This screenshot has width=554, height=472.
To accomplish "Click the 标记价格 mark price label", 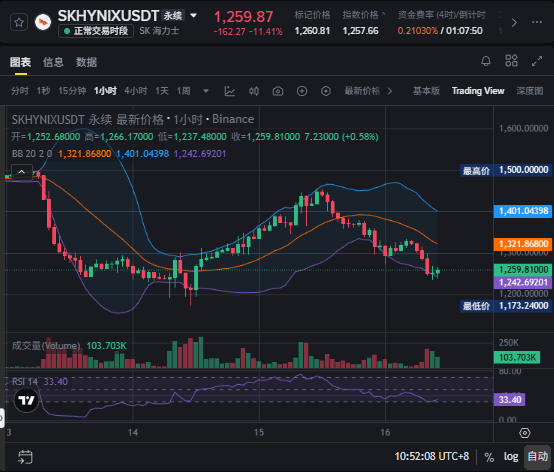I will click(x=312, y=15).
